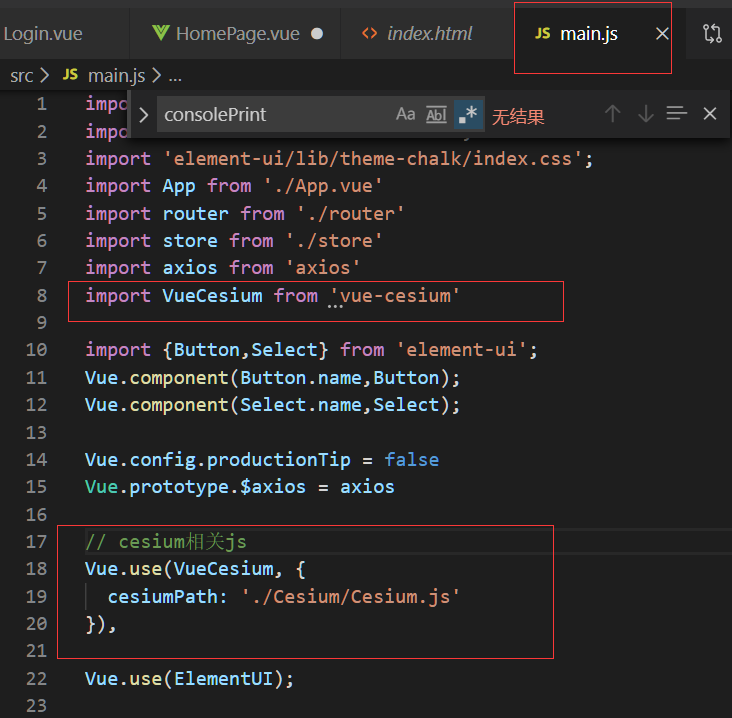Disable Use Regular Expression option
This screenshot has height=718, width=732.
[467, 114]
